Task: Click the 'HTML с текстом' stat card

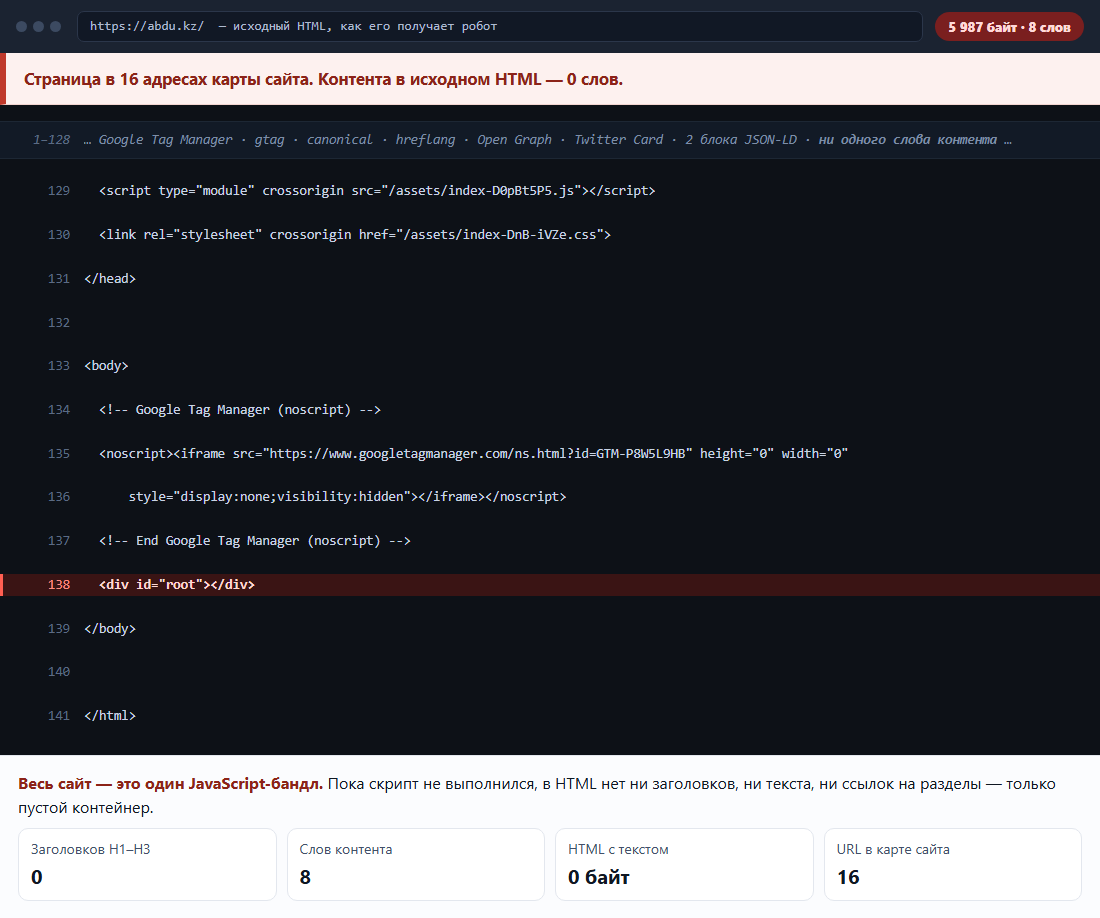Action: 684,864
